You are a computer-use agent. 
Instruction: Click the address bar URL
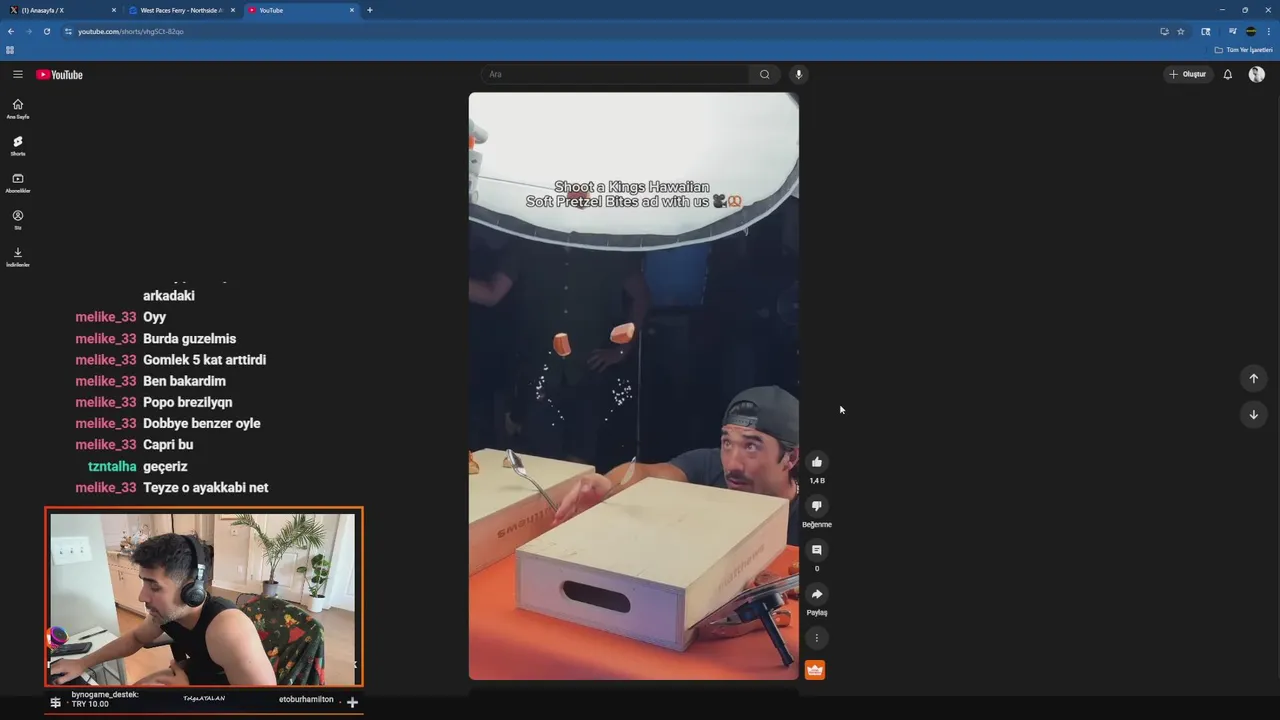pos(131,31)
